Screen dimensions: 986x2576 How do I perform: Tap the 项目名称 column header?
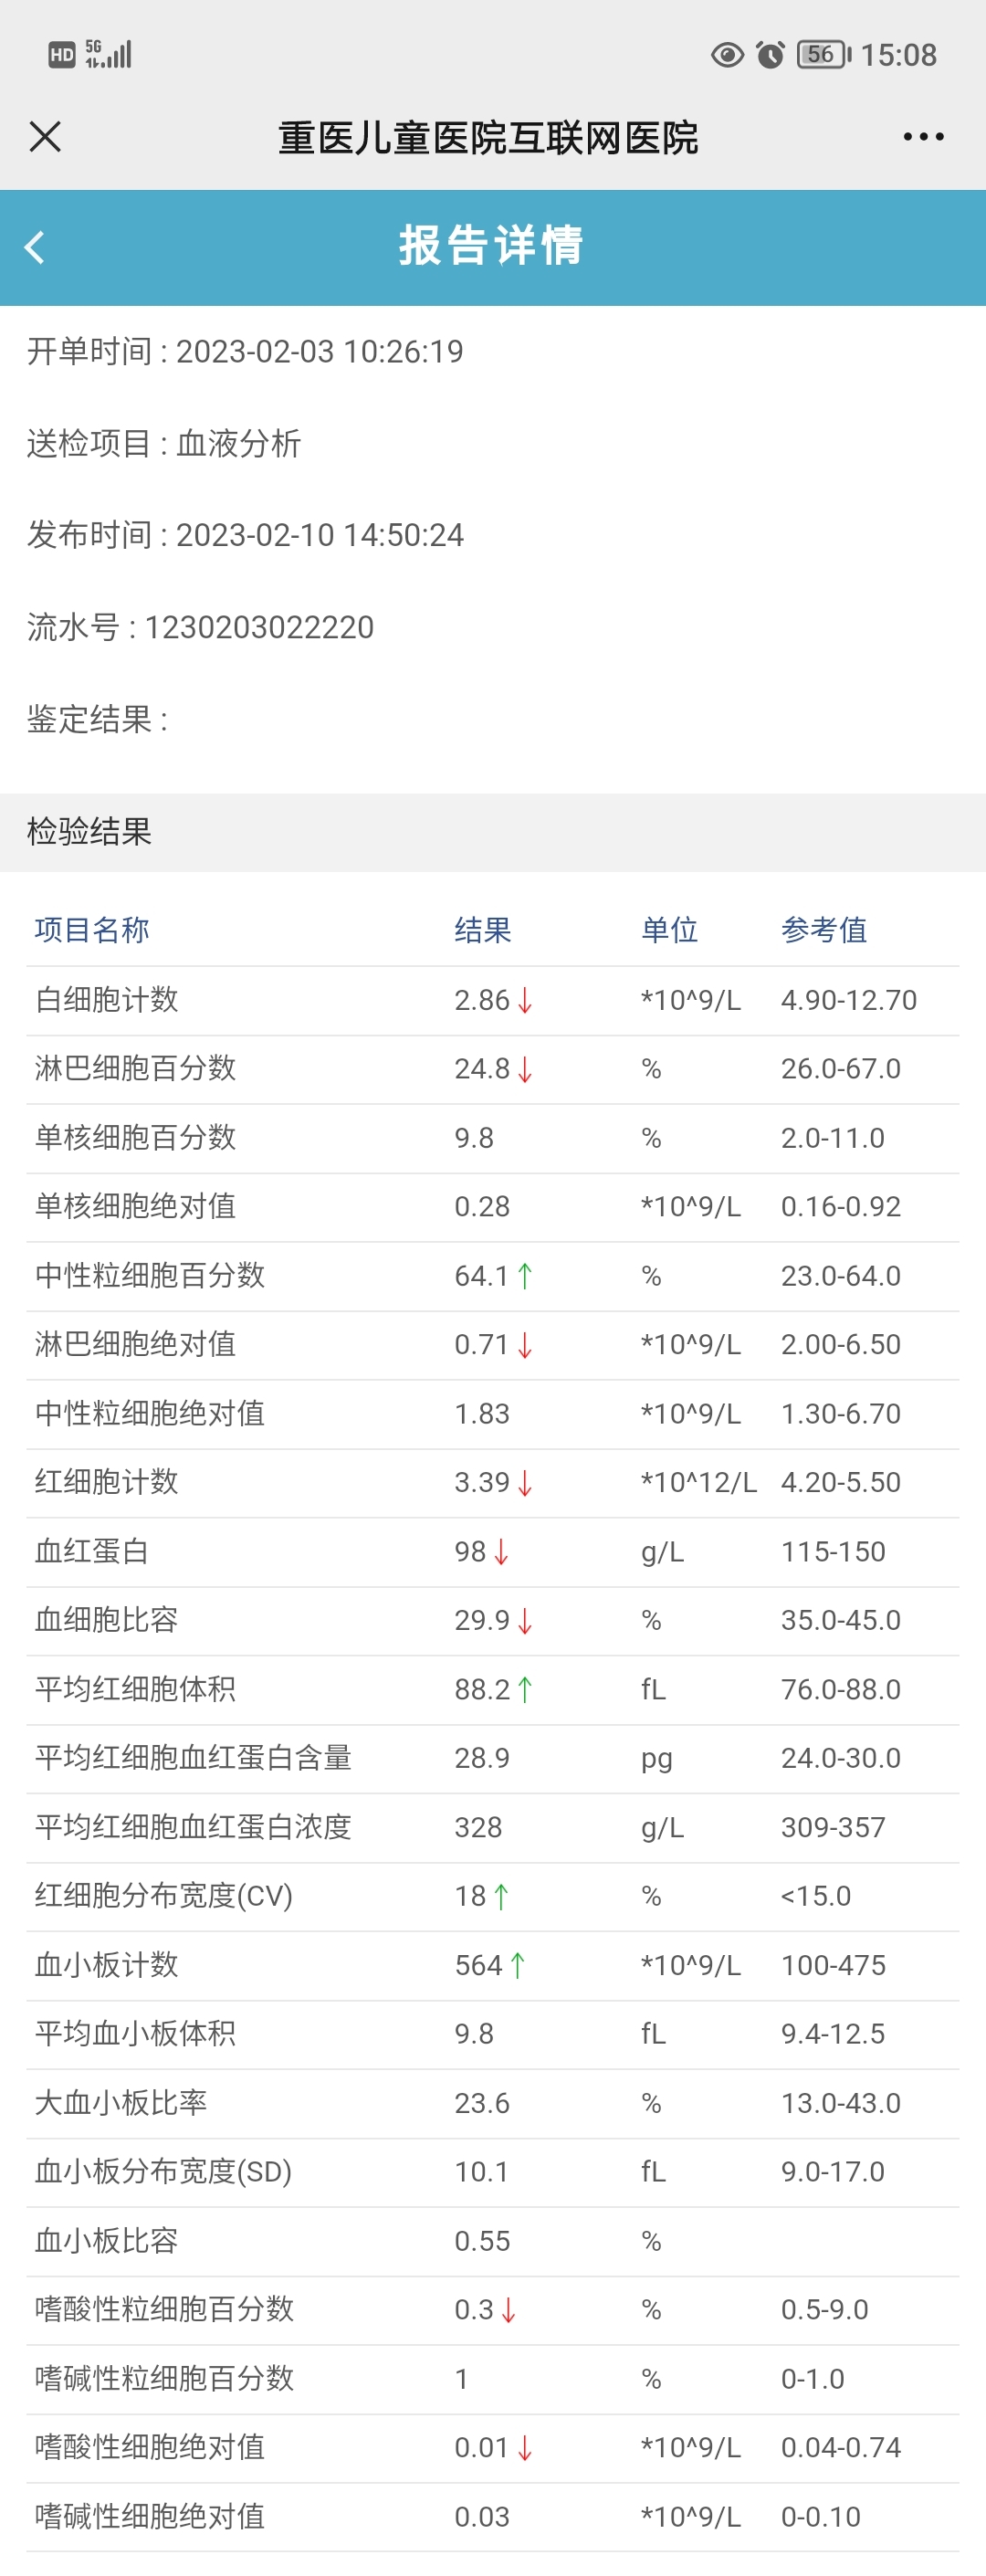pos(92,930)
